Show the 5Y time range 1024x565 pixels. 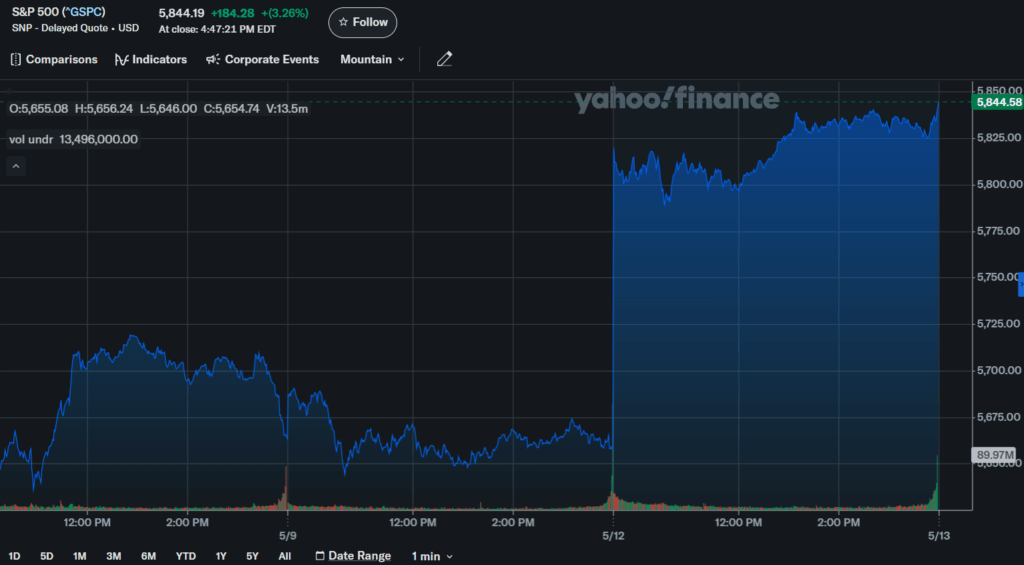pyautogui.click(x=253, y=557)
